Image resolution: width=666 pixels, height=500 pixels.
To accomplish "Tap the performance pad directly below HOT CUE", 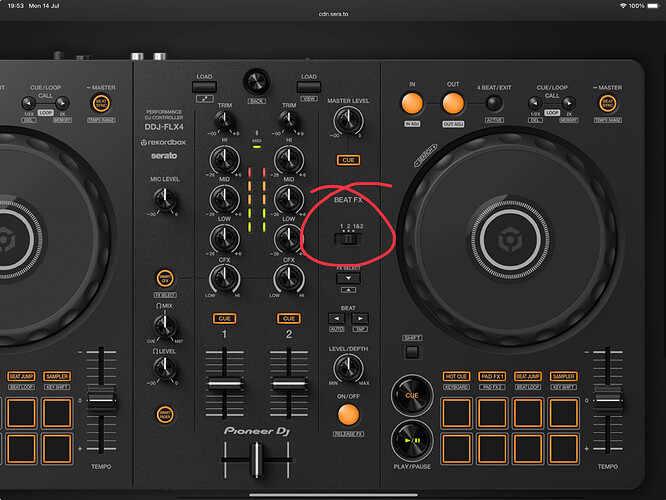I will click(457, 413).
